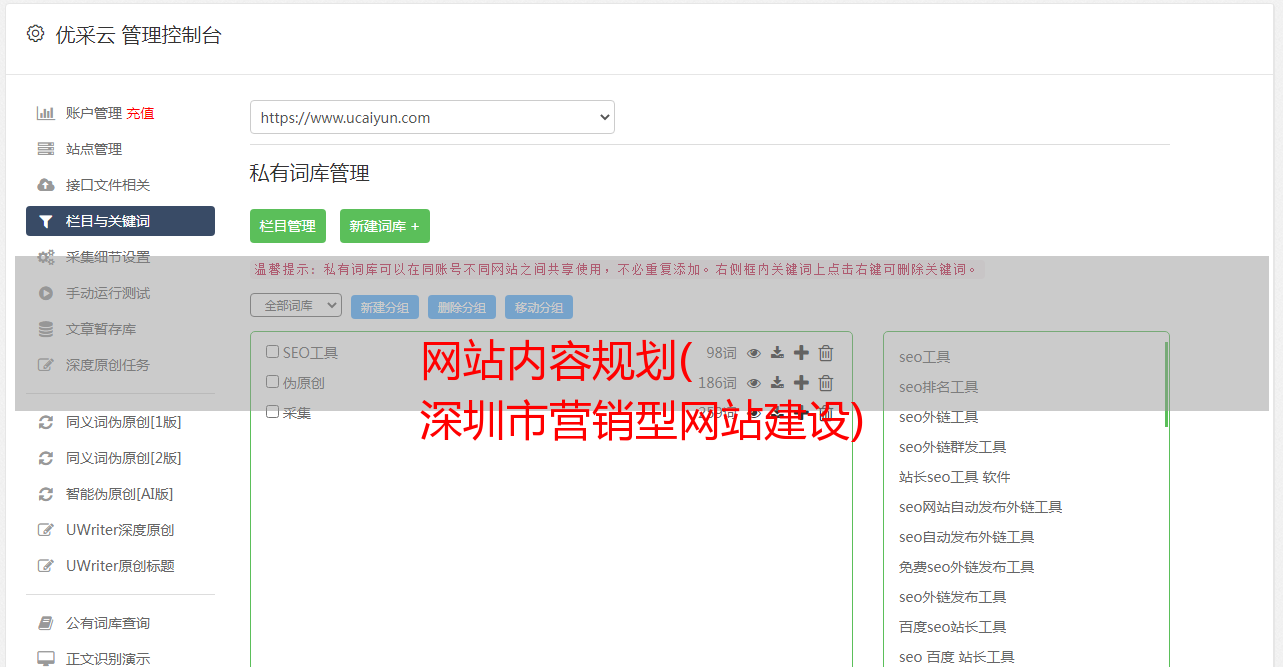Tick the SEO工具 checkbox

tap(272, 352)
